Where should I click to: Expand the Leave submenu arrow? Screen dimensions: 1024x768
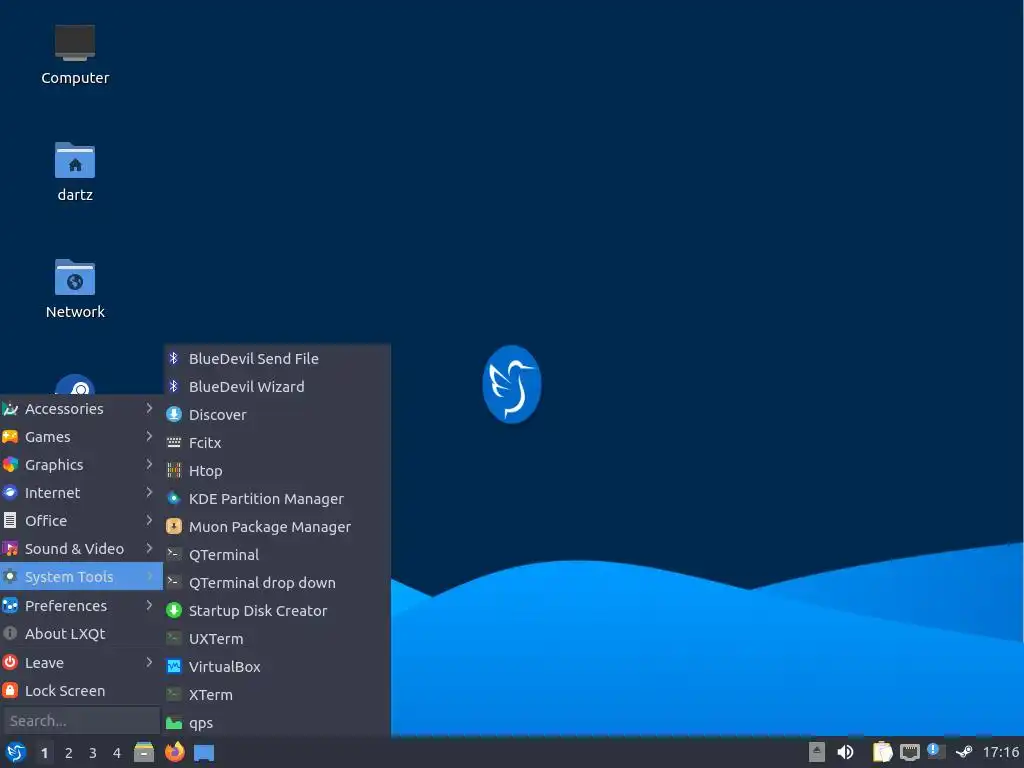pyautogui.click(x=149, y=662)
